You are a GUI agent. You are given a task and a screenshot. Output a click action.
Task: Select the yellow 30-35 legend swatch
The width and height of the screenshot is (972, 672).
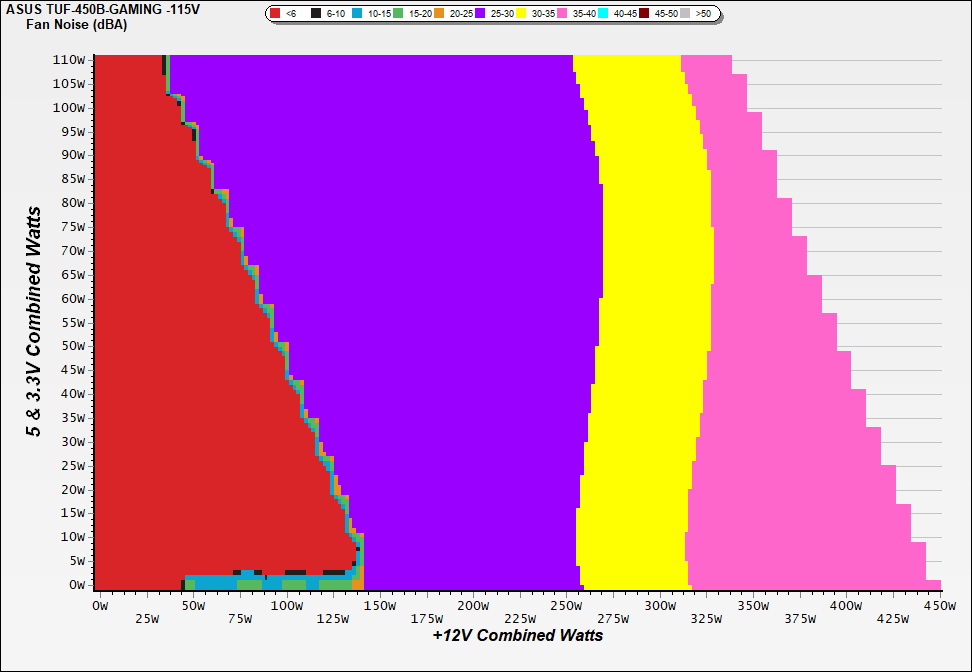click(521, 14)
